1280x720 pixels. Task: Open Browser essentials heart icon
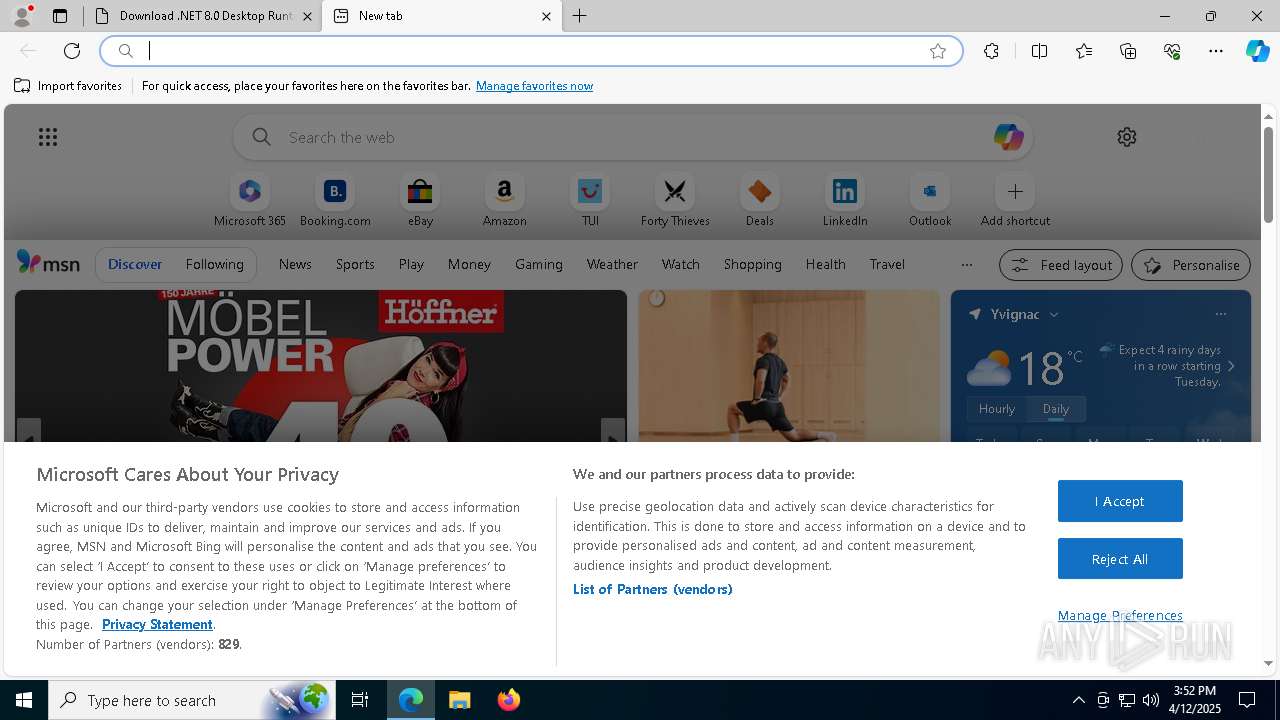pyautogui.click(x=1172, y=51)
